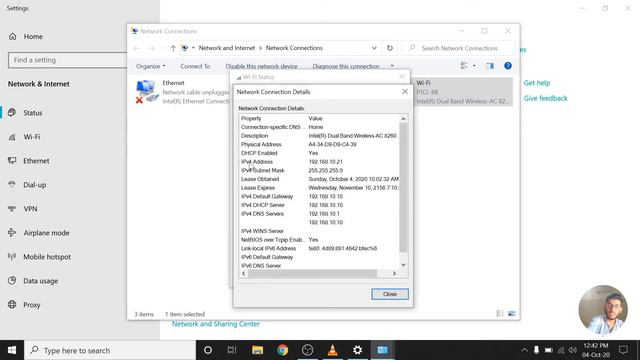Click Diagnose this connection
This screenshot has width=640, height=360.
pyautogui.click(x=346, y=66)
